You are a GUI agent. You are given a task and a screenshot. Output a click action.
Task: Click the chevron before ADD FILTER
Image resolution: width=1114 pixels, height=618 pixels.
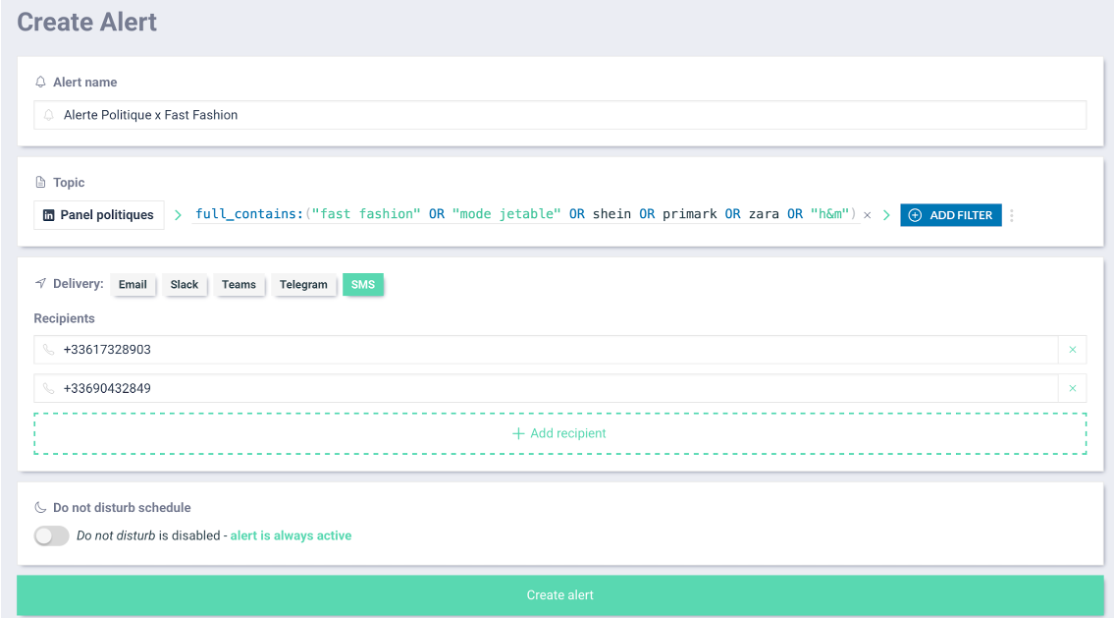886,215
